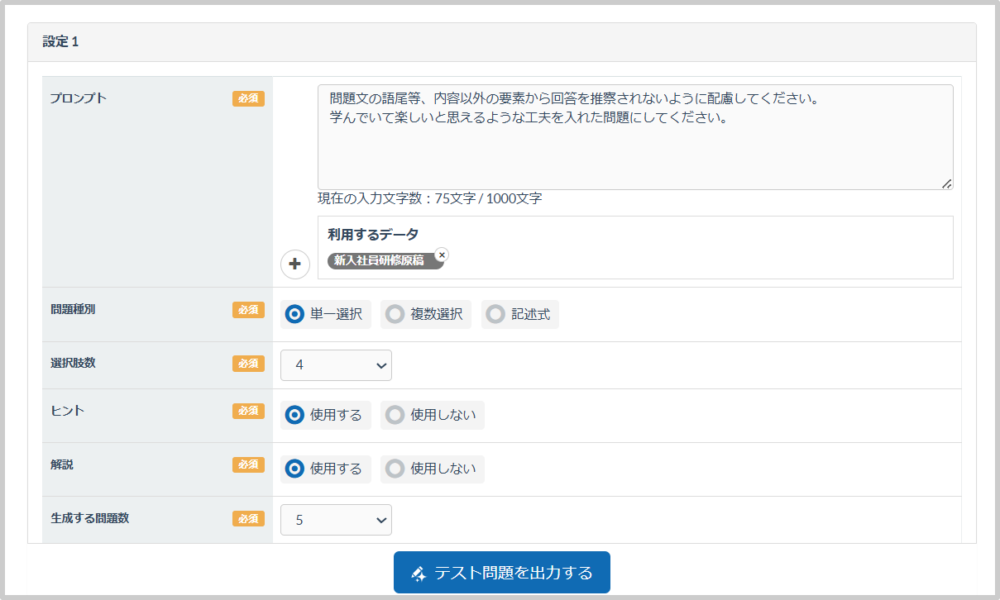Viewport: 1000px width, 600px height.
Task: Click the 設定 1 panel header
Action: 501,42
